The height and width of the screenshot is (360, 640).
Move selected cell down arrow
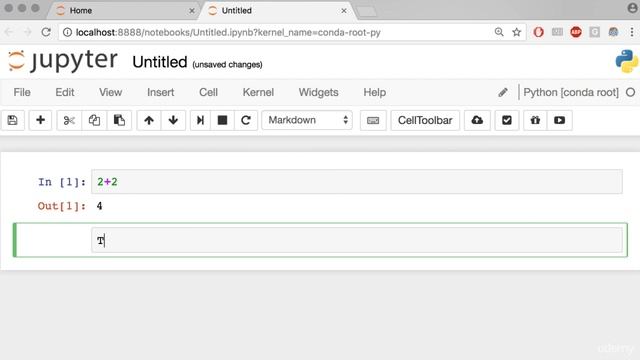tap(173, 120)
